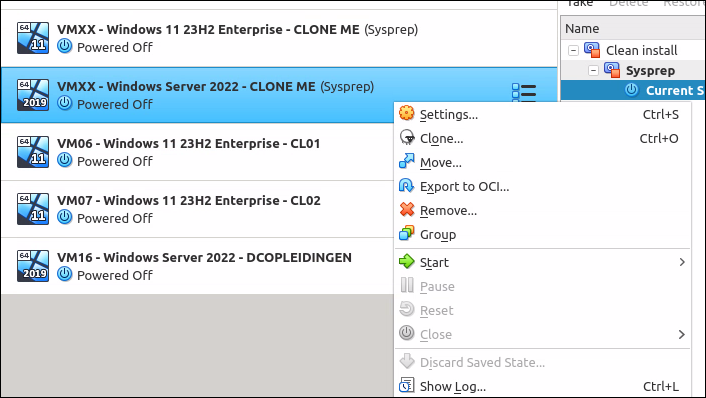Select the Sysprep snapshot row

(x=633, y=70)
